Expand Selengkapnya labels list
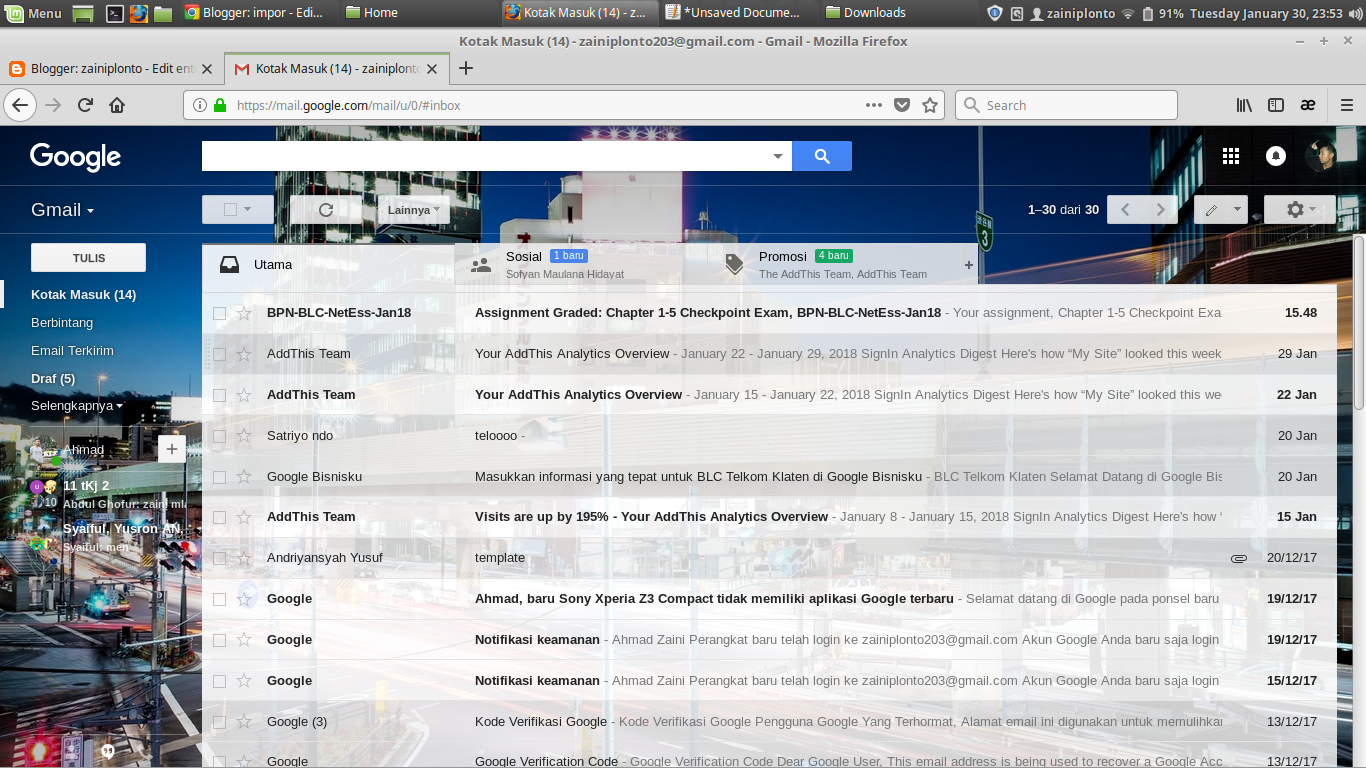Screen dimensions: 1366x768 [77, 406]
